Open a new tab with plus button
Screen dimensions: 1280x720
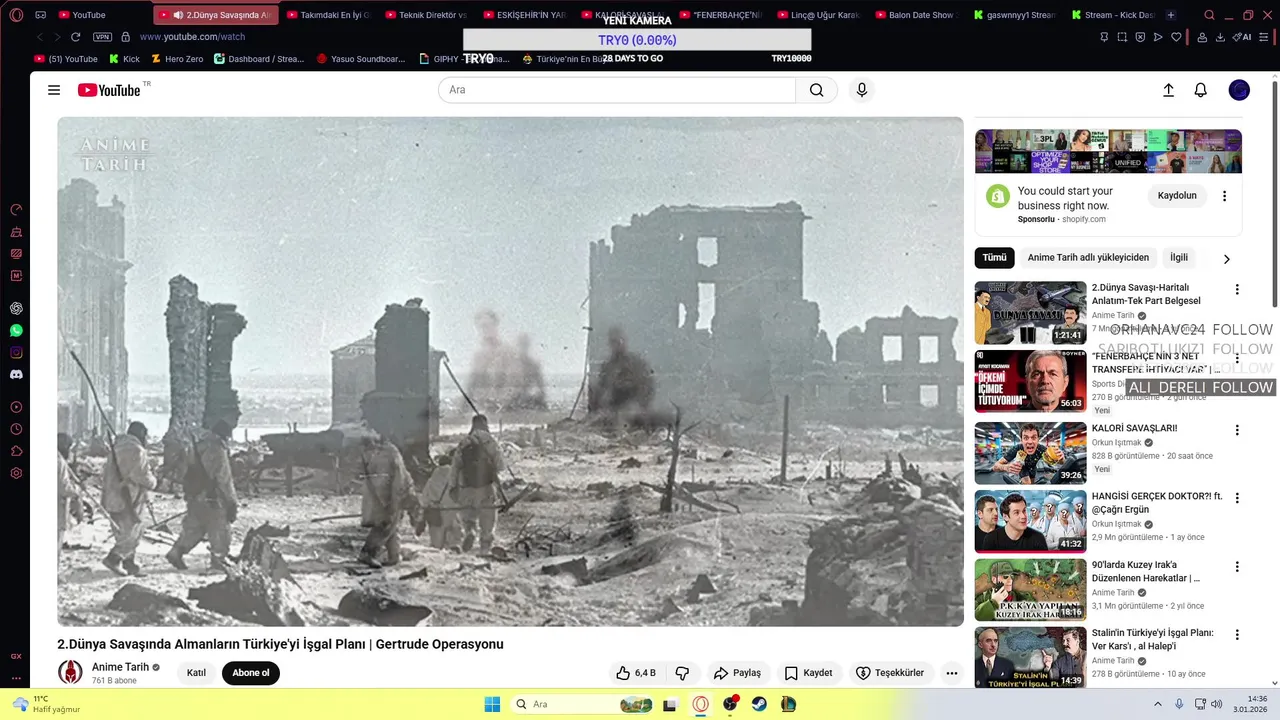click(1171, 15)
